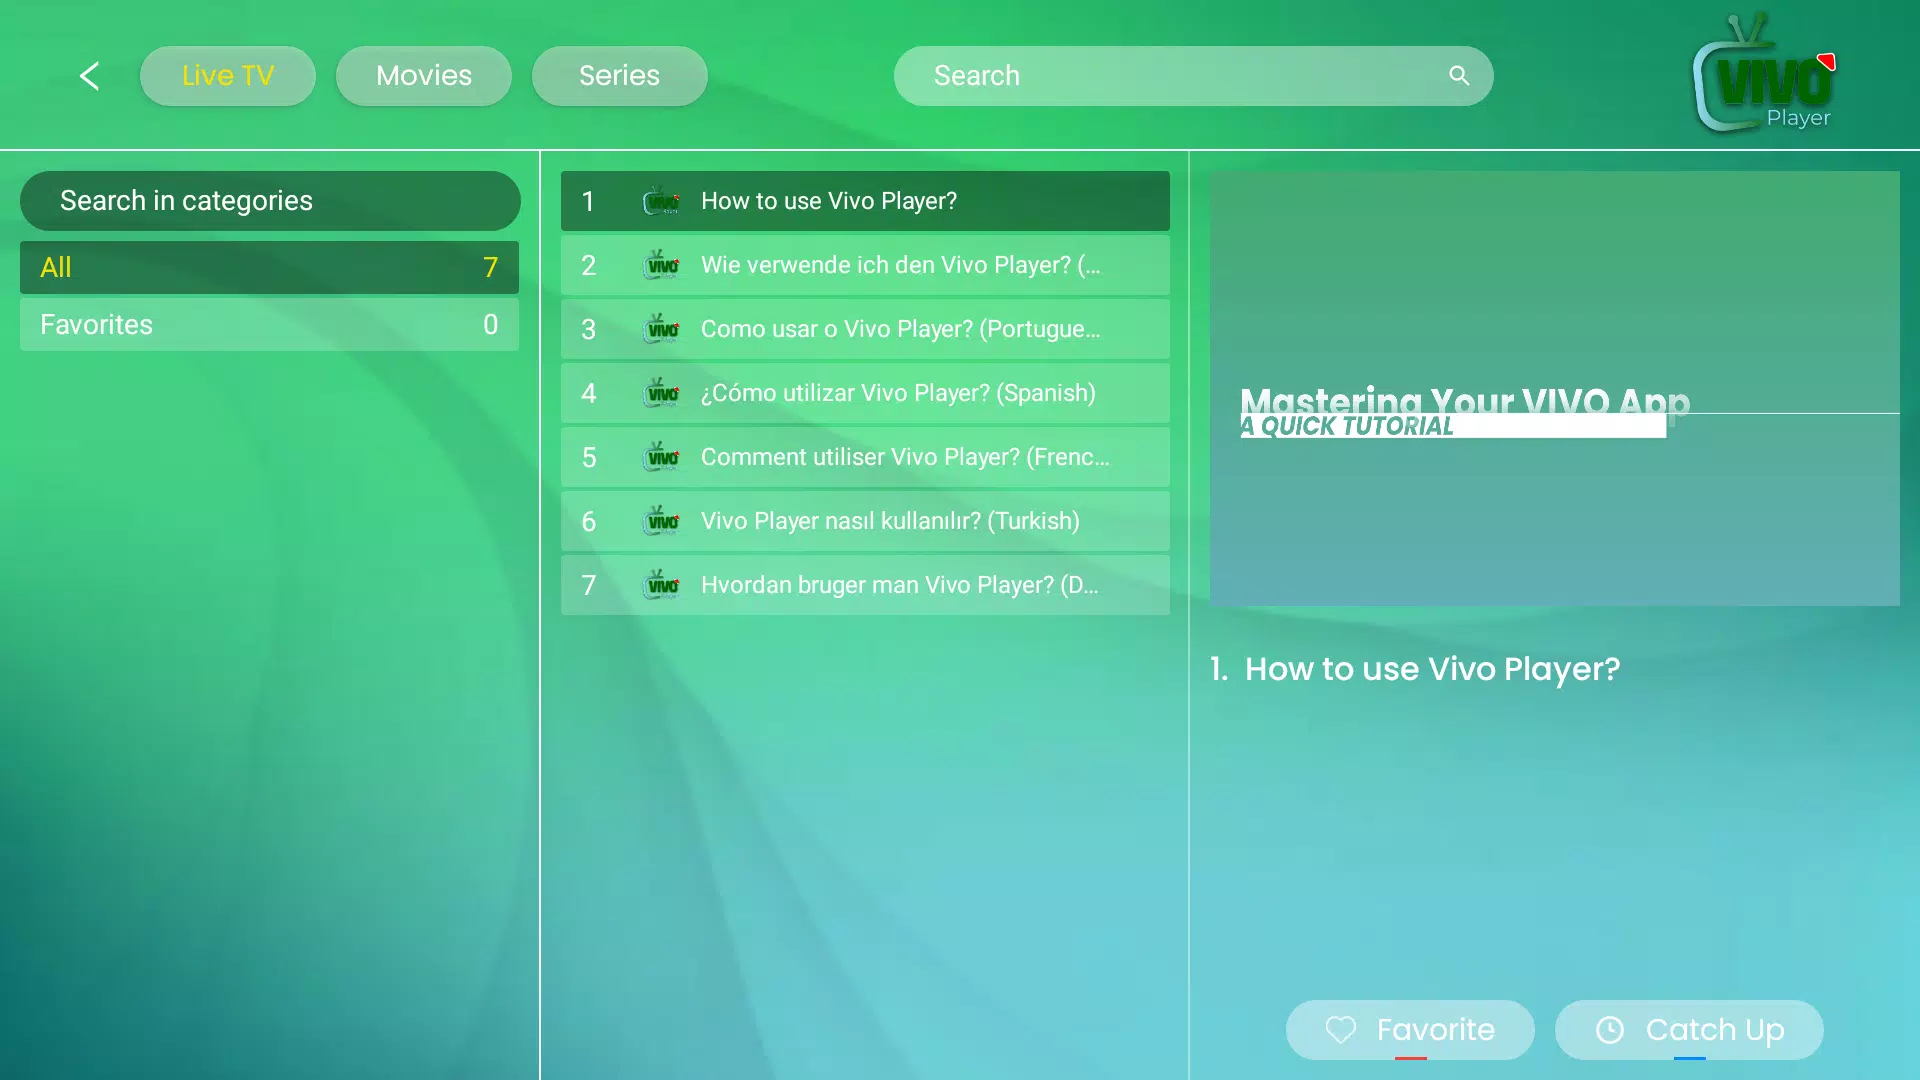
Task: Select 'Hvordan bruger man Vivo Player?' channel
Action: (x=865, y=585)
